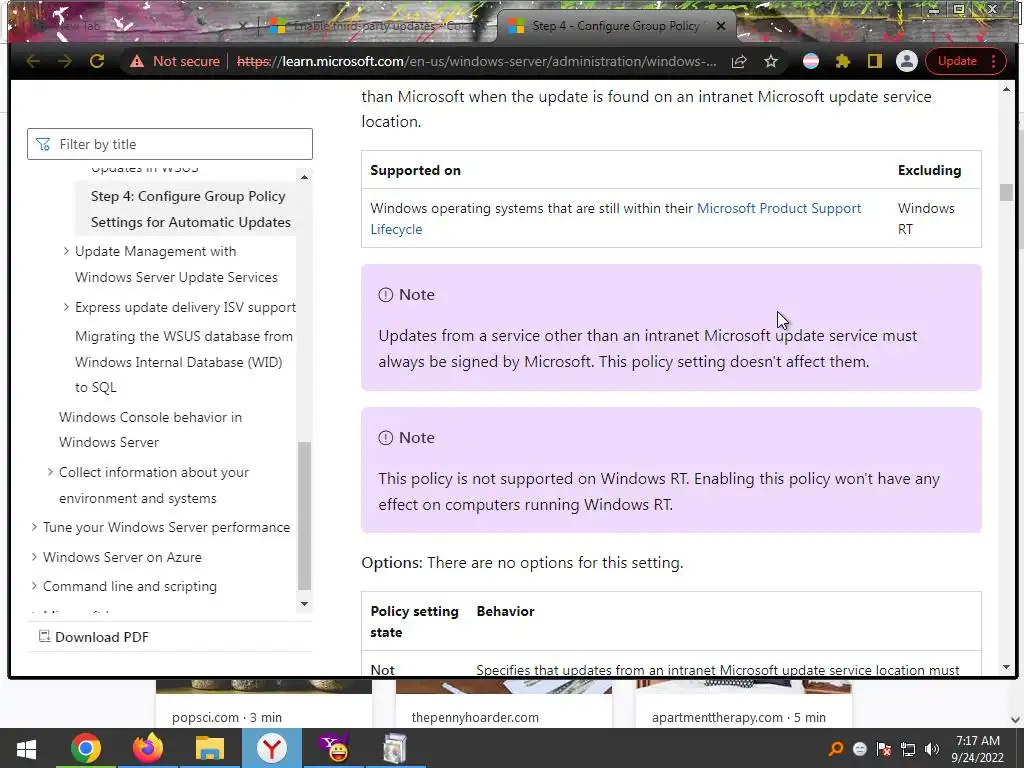
Task: Open the clock showing 7:17 AM
Action: pyautogui.click(x=978, y=749)
